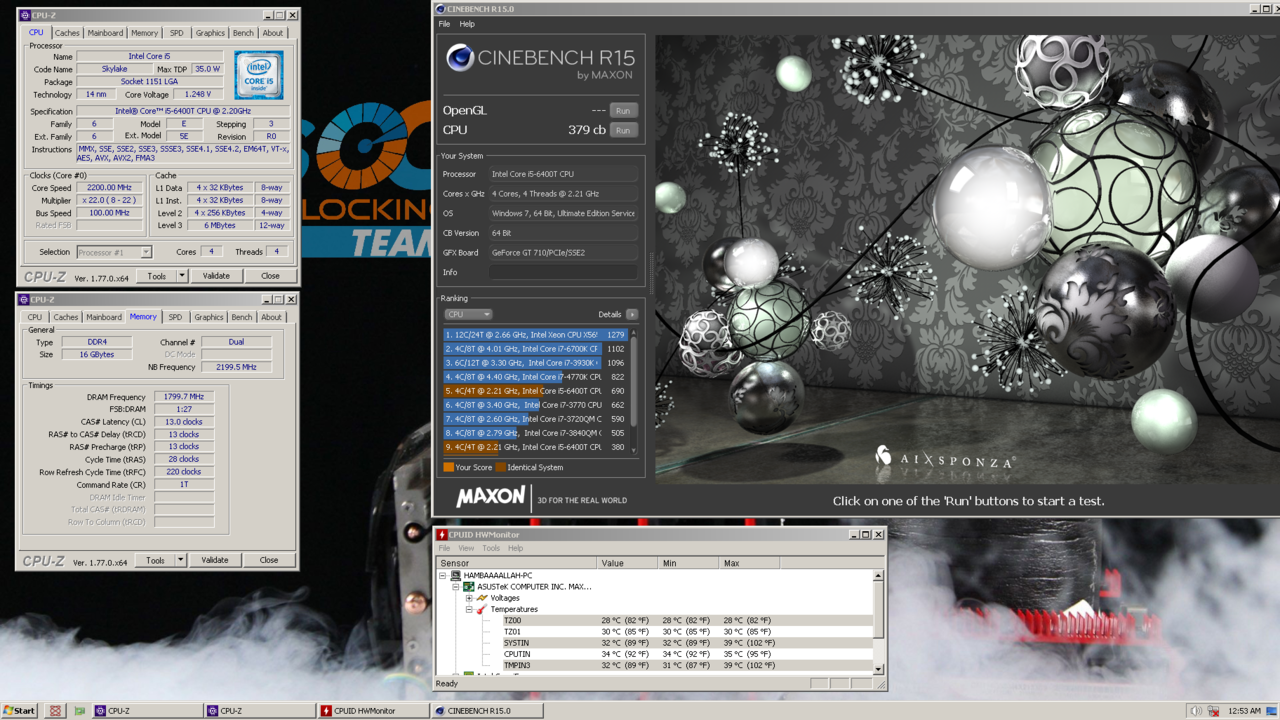The height and width of the screenshot is (720, 1280).
Task: Click the Info field in Cinebench system panel
Action: [x=563, y=272]
